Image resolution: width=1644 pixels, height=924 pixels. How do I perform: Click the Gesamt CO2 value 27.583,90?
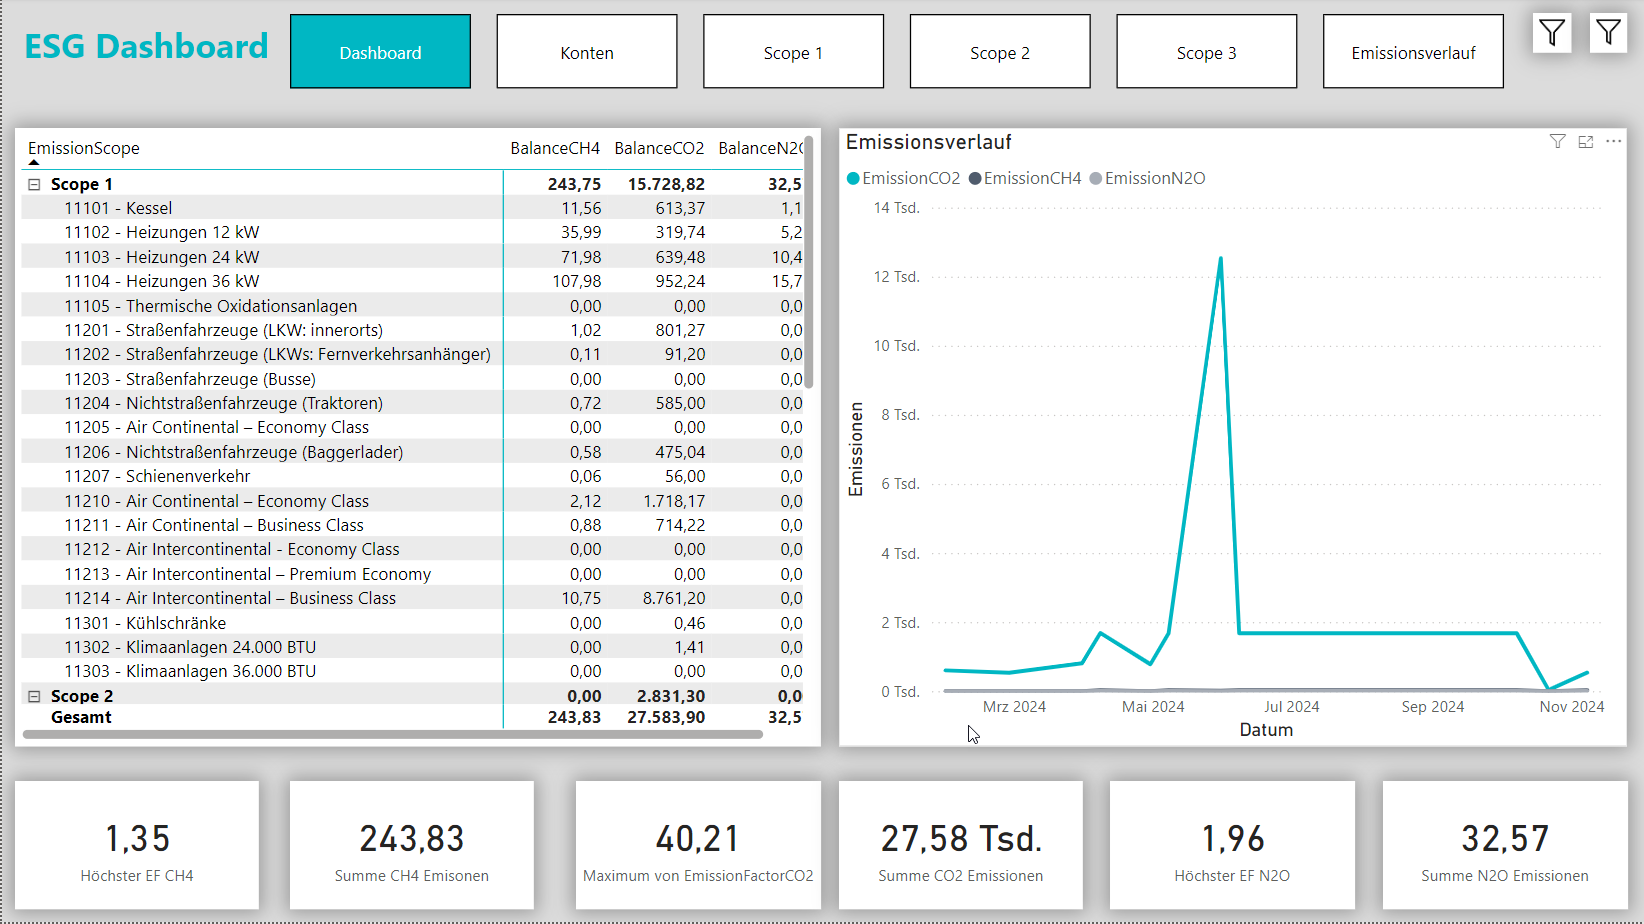[x=666, y=717]
